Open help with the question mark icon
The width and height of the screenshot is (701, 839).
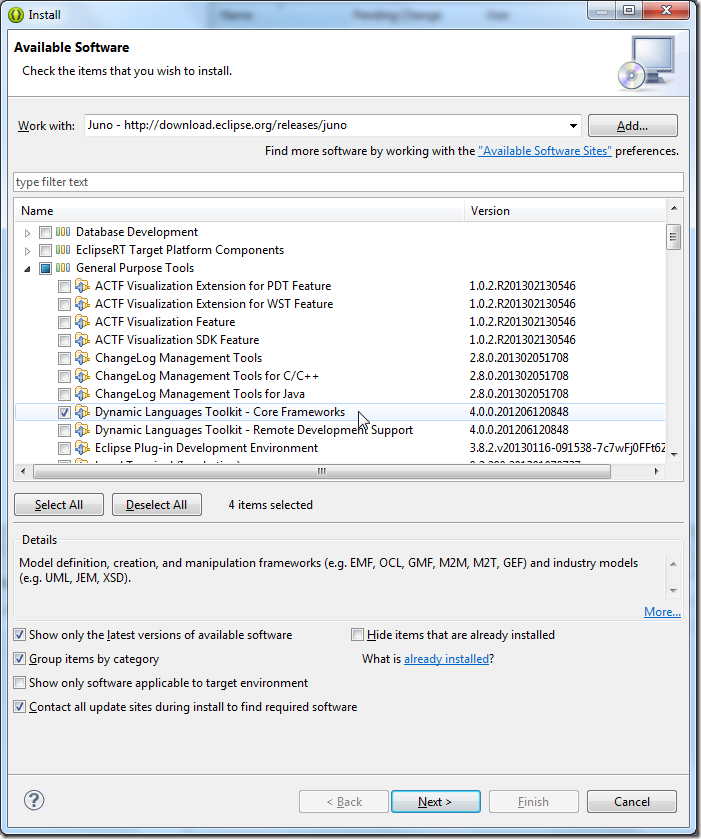point(34,800)
